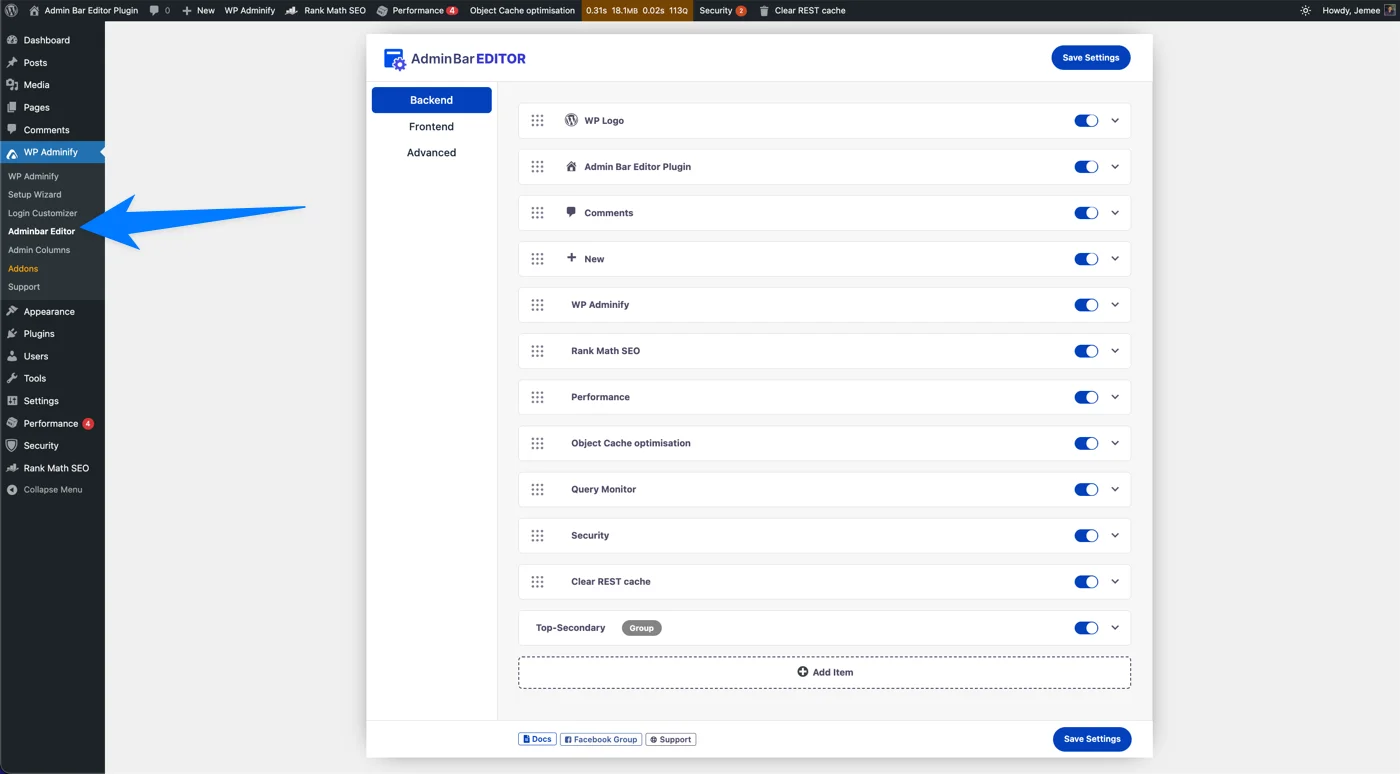Click the brightness toggle icon near Howdy menu

pyautogui.click(x=1307, y=10)
